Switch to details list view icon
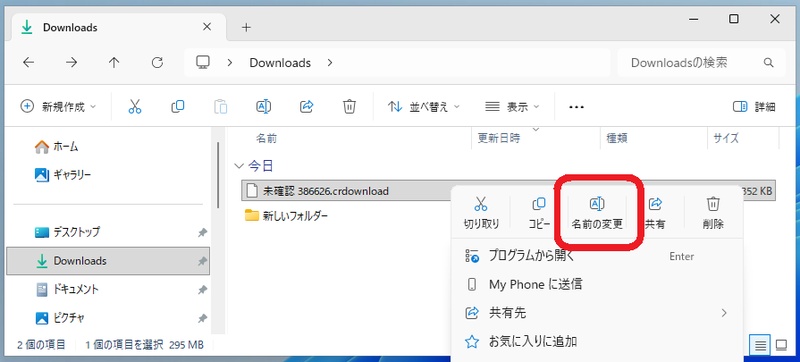Screen dimensions: 800x362 pos(761,345)
